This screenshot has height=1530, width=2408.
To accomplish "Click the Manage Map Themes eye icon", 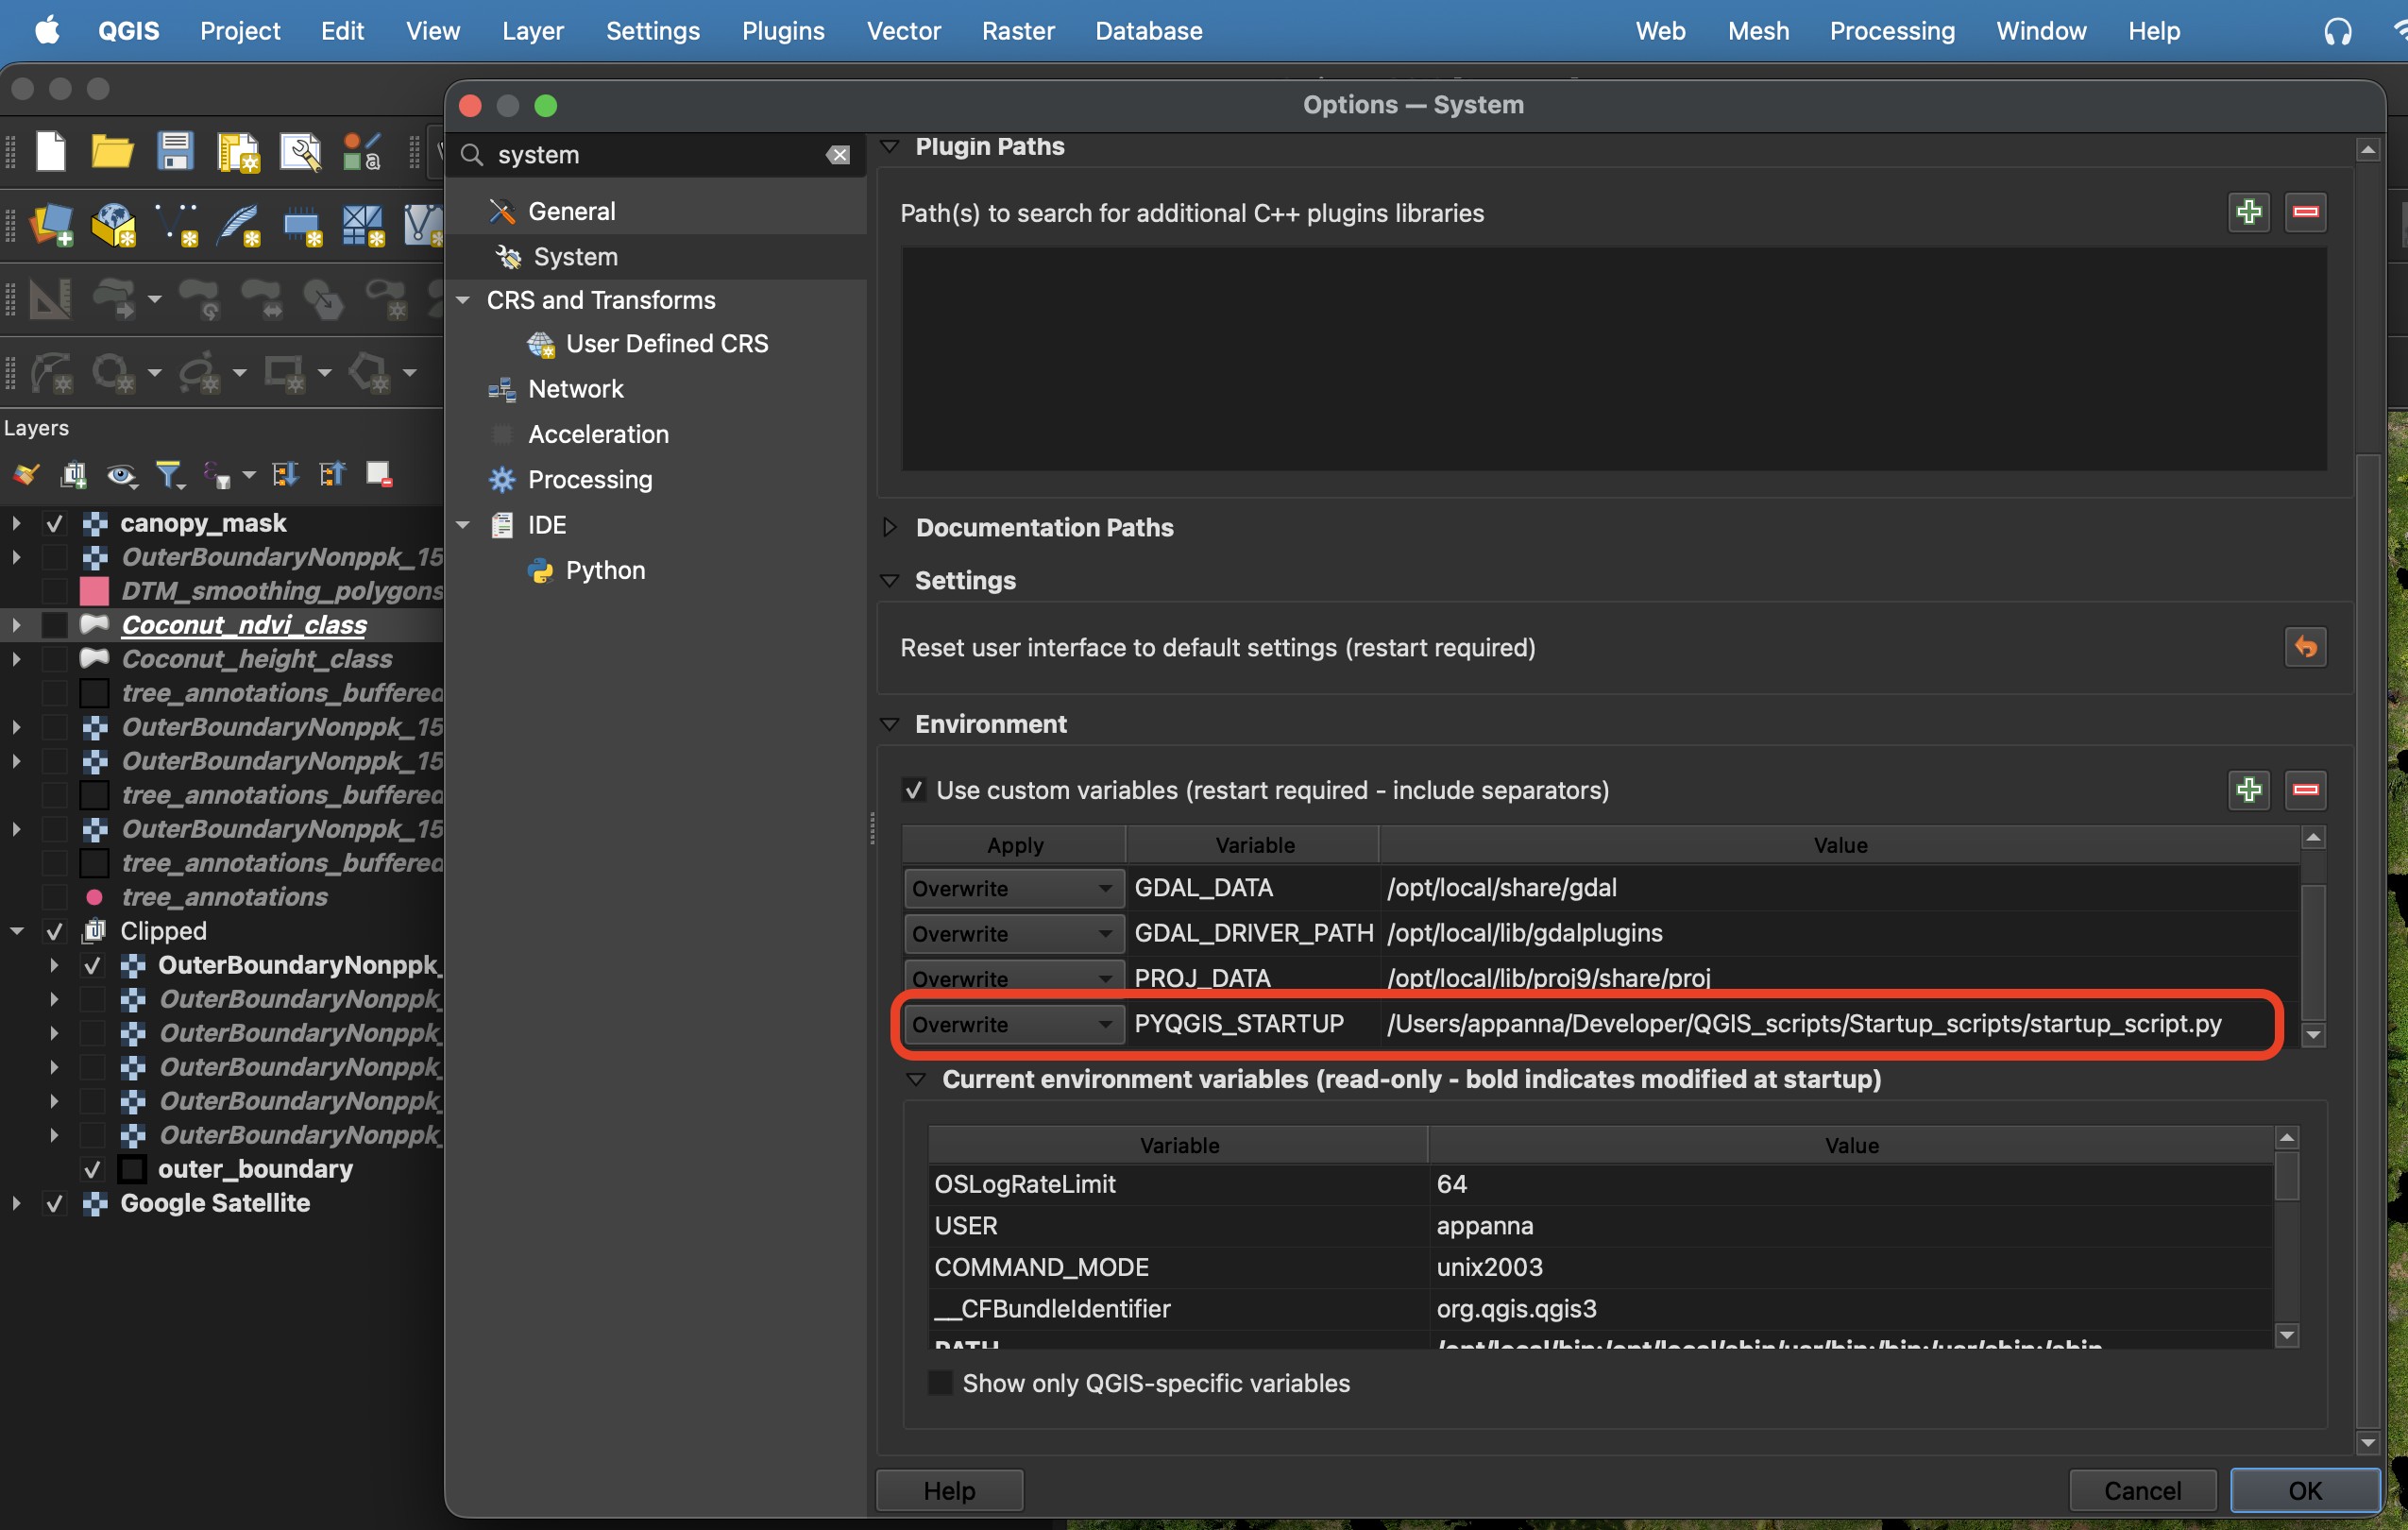I will (122, 474).
